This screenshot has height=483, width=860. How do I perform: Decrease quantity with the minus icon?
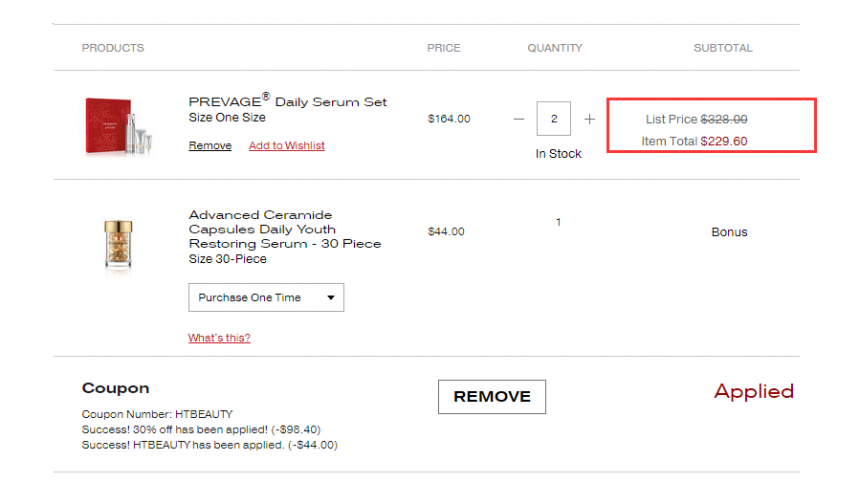(x=519, y=119)
